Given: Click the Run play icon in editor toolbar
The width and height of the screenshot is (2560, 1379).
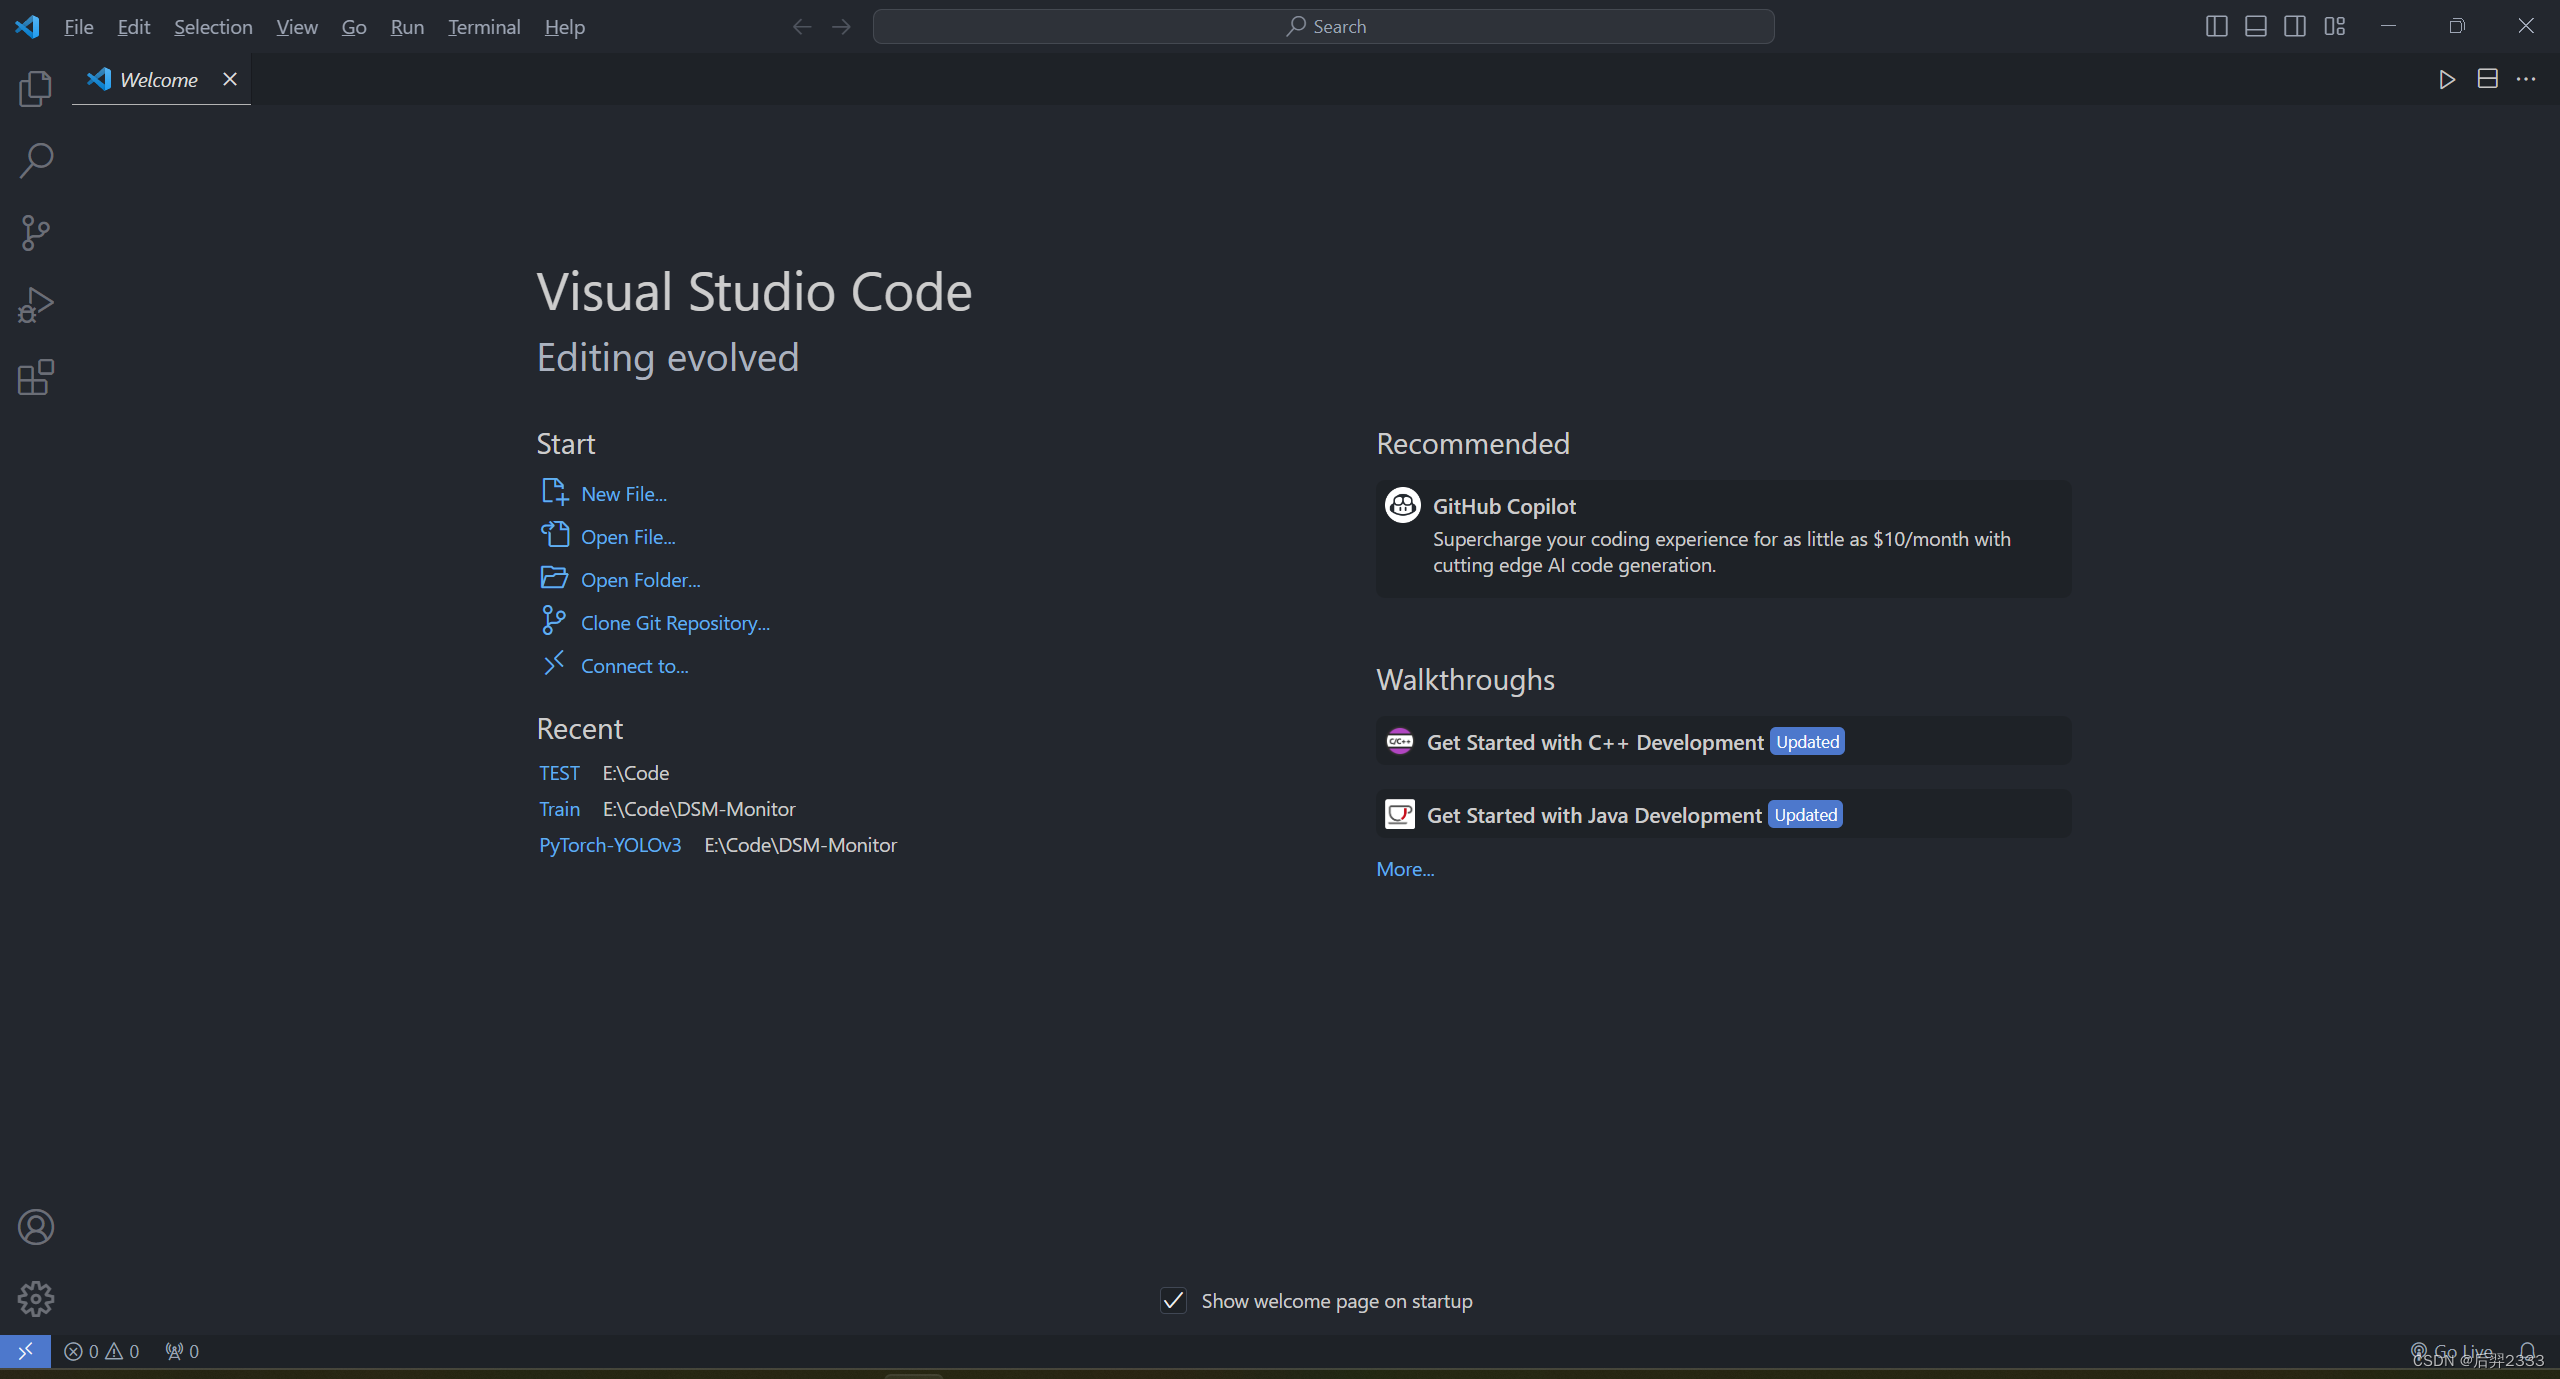Looking at the screenshot, I should click(2447, 79).
